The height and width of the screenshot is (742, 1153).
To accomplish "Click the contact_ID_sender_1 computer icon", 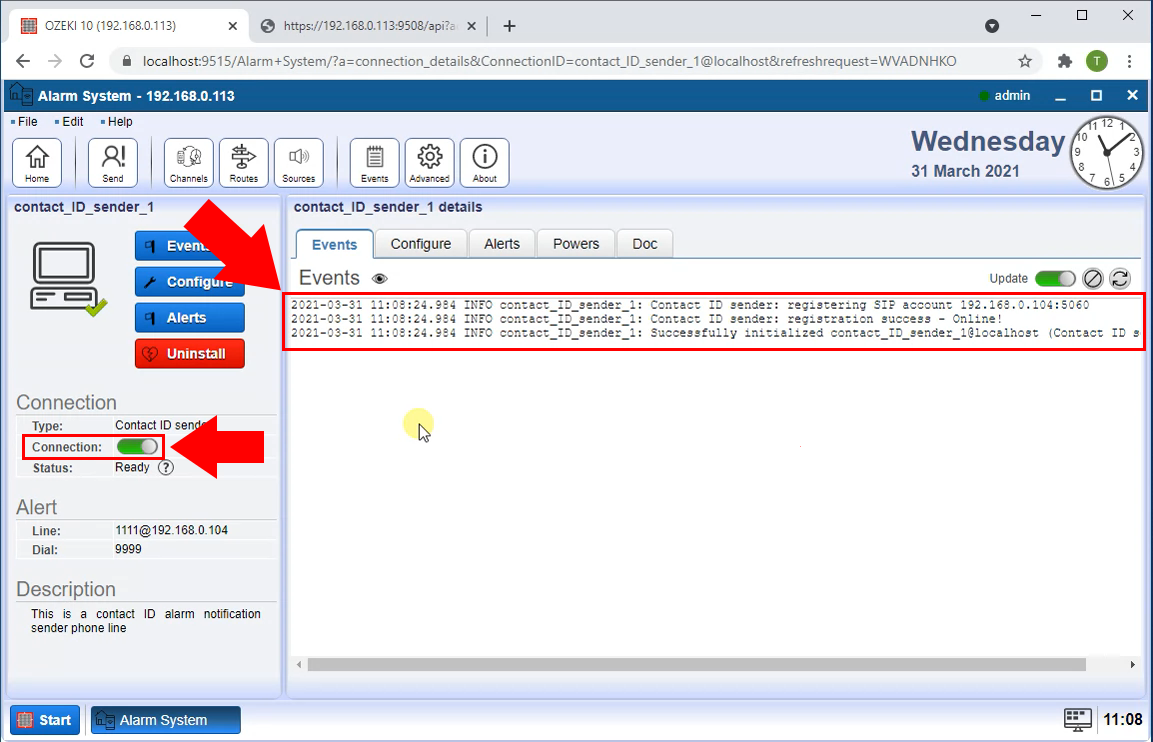I will [x=68, y=279].
